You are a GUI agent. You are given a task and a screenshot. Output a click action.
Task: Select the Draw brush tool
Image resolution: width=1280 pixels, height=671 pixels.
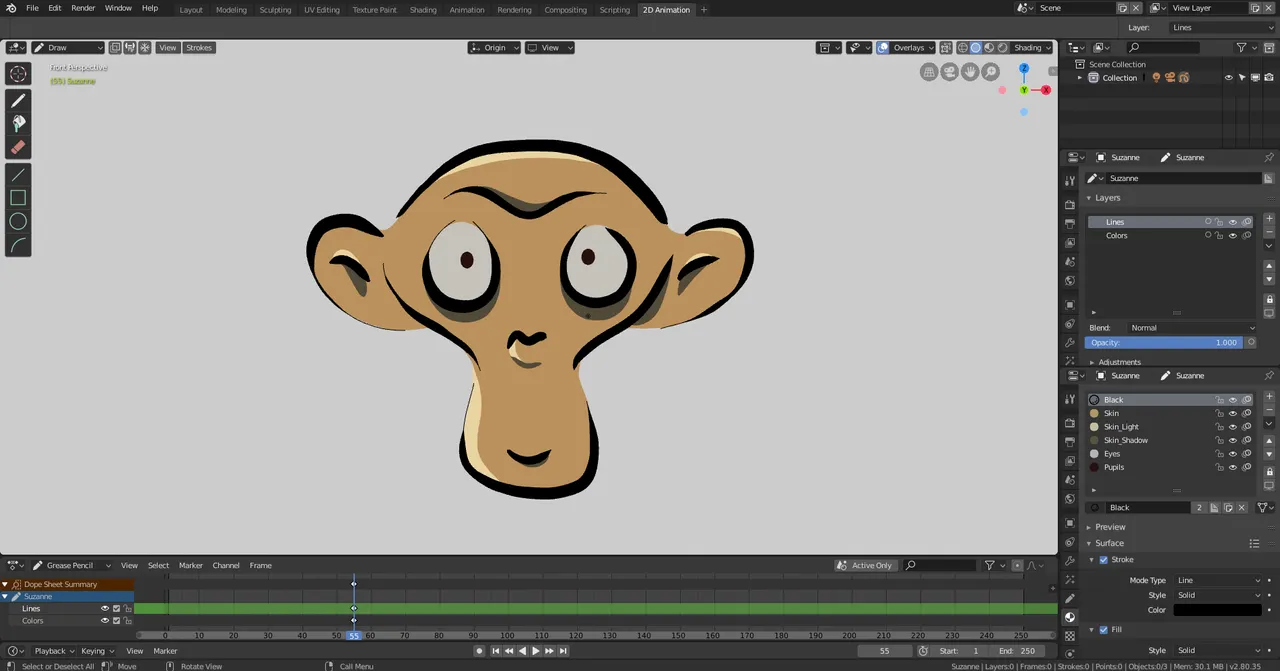[18, 100]
